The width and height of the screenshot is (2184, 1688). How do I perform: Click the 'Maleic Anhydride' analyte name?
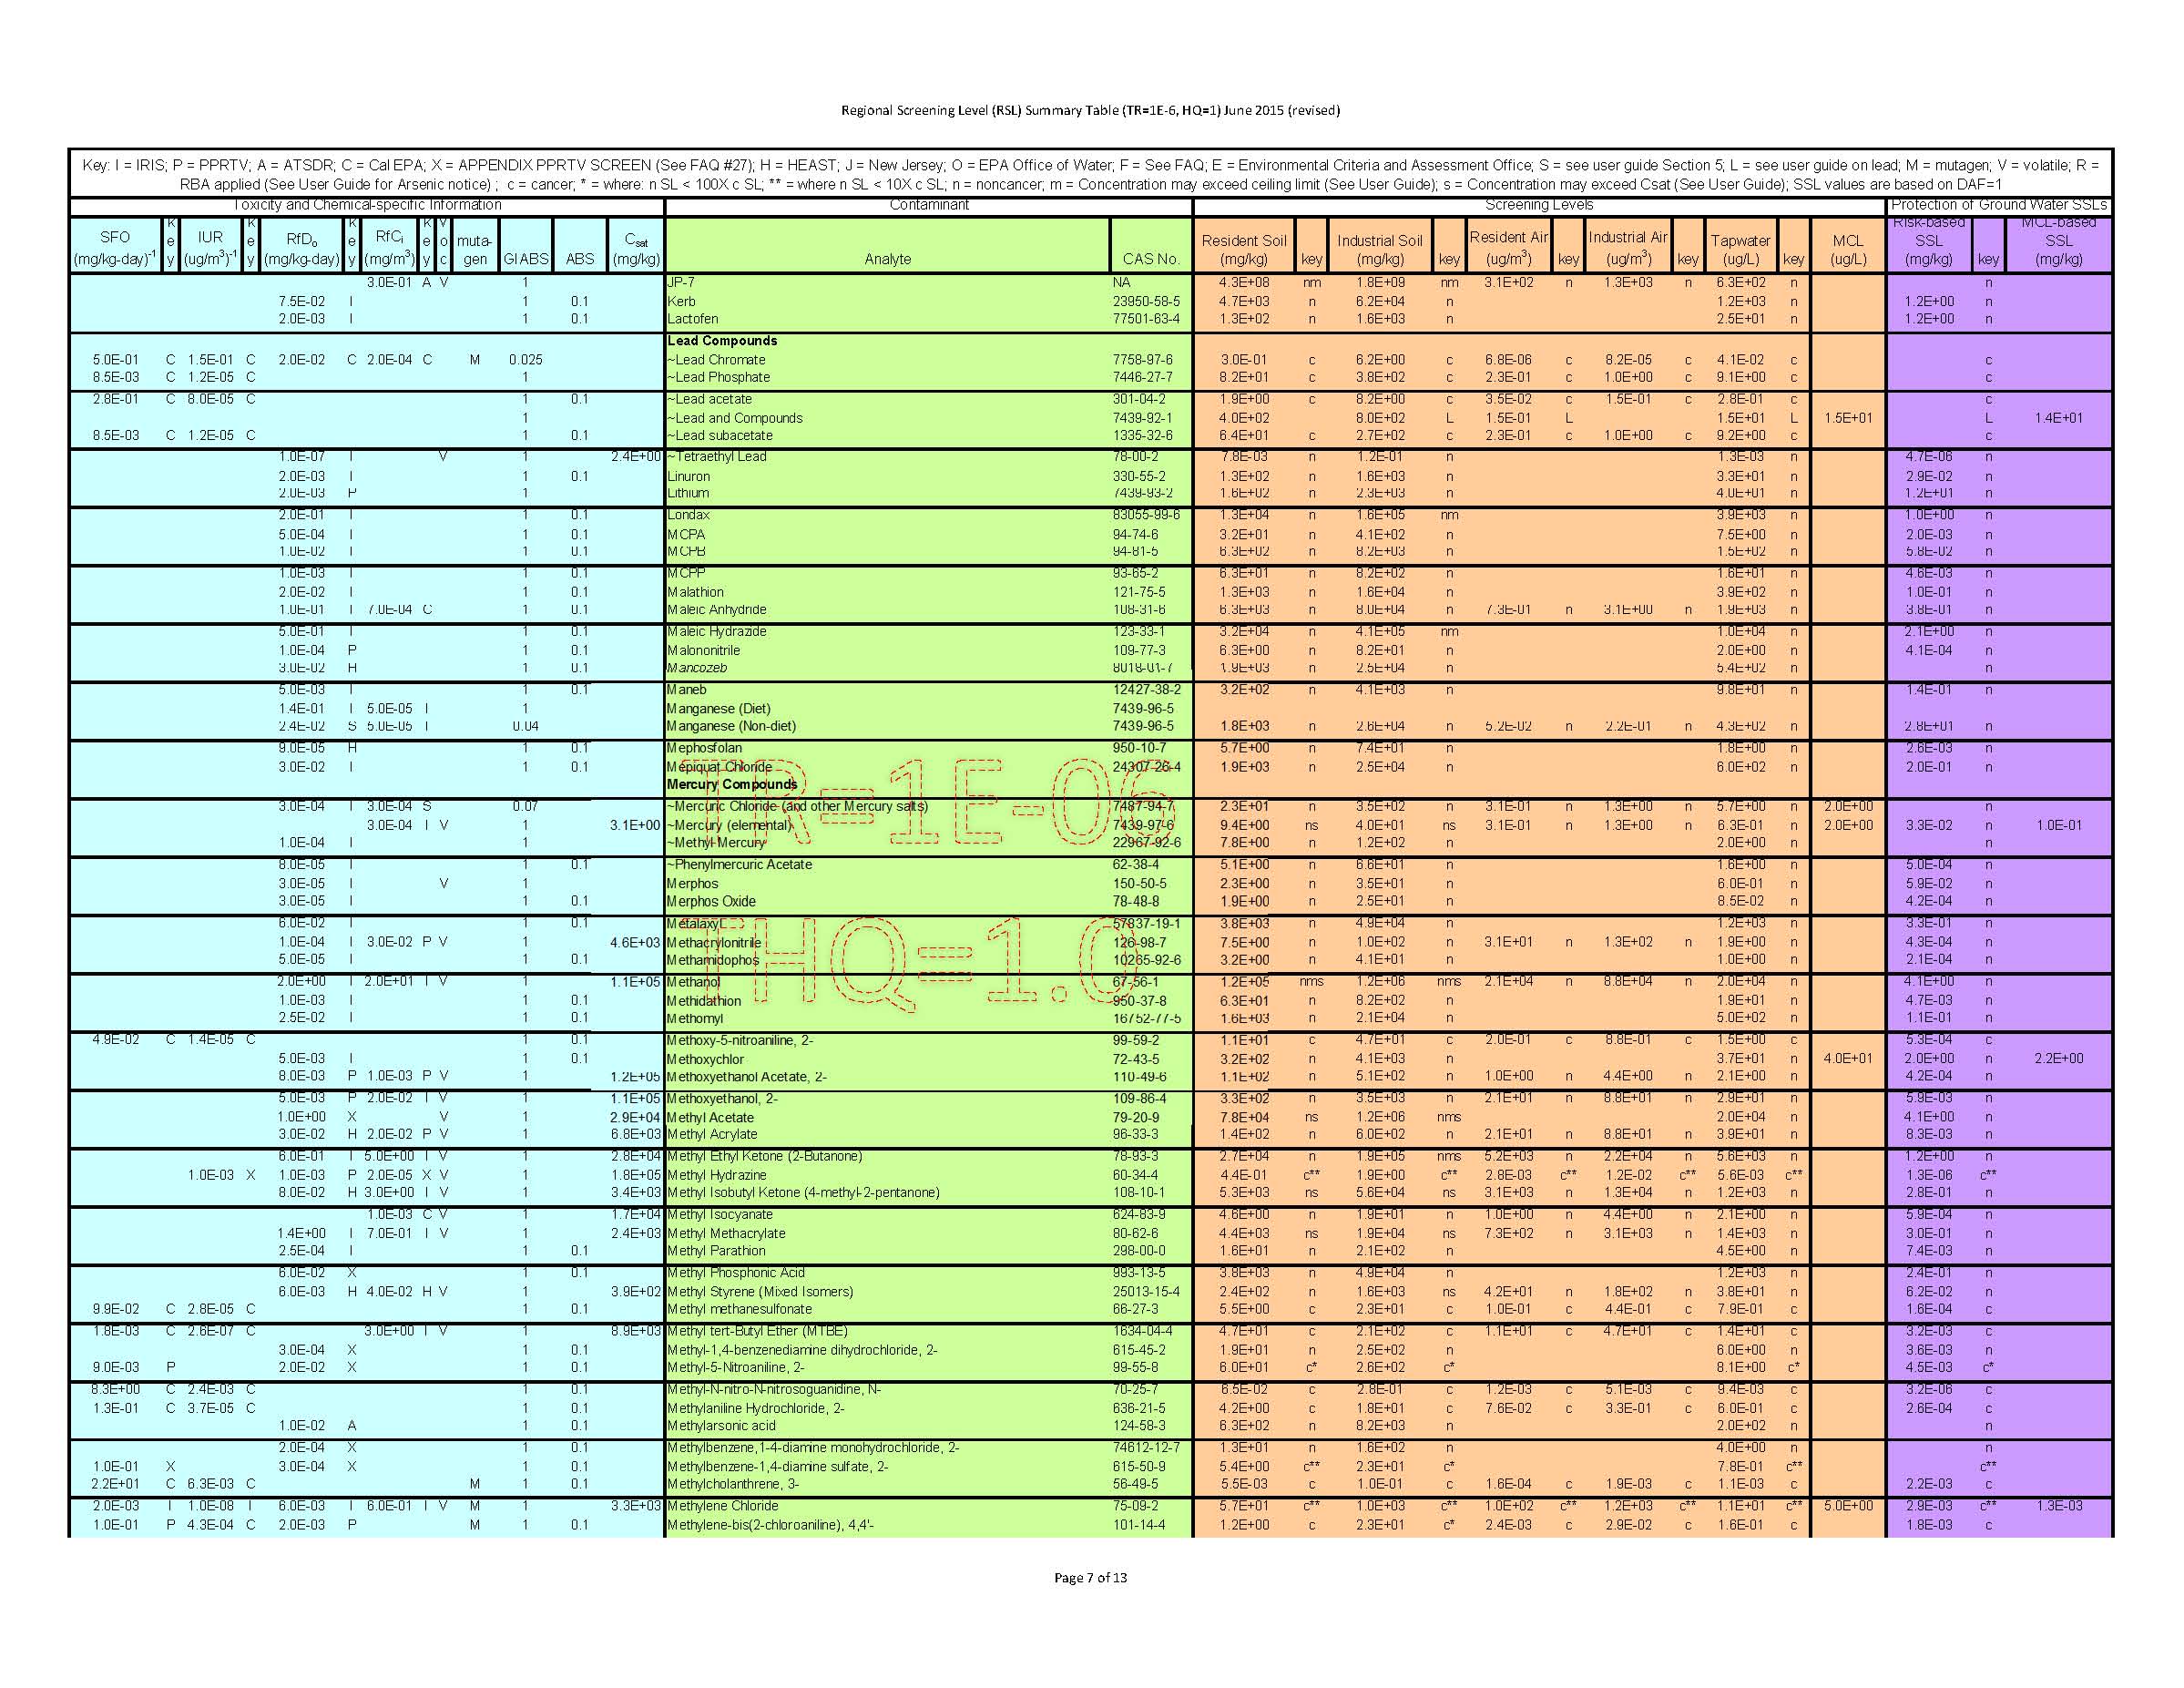tap(717, 609)
